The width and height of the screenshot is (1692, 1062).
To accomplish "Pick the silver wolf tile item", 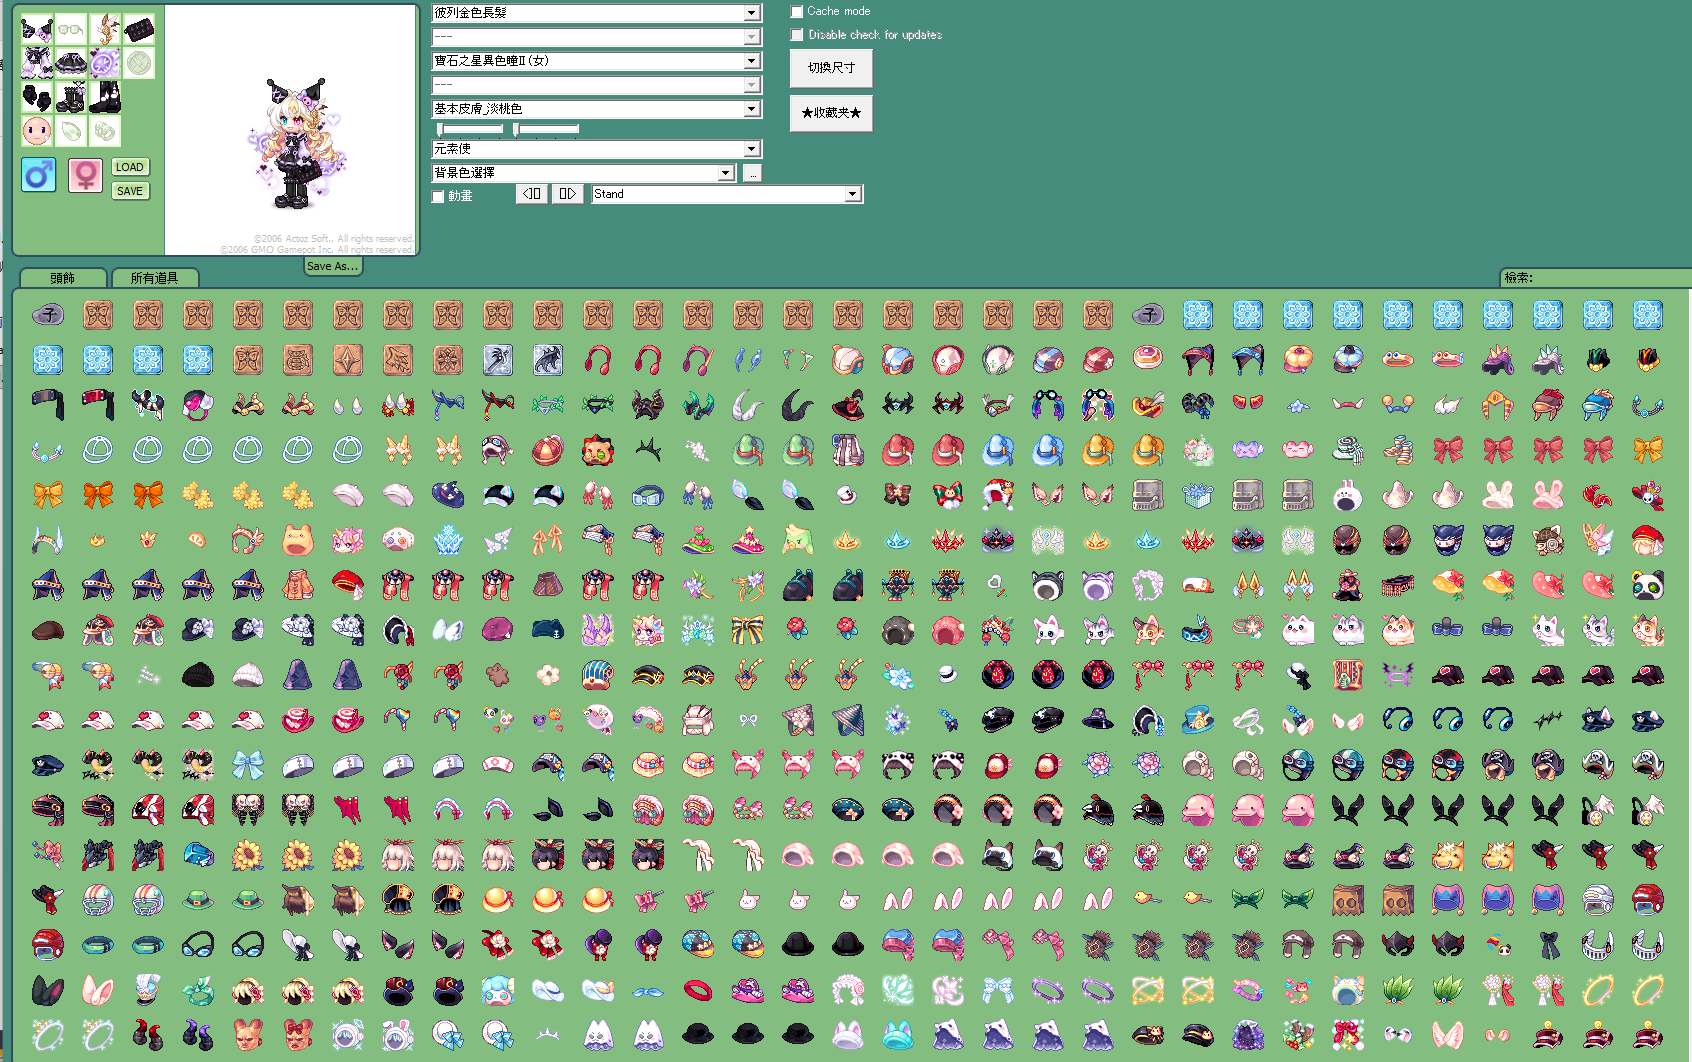I will 547,360.
